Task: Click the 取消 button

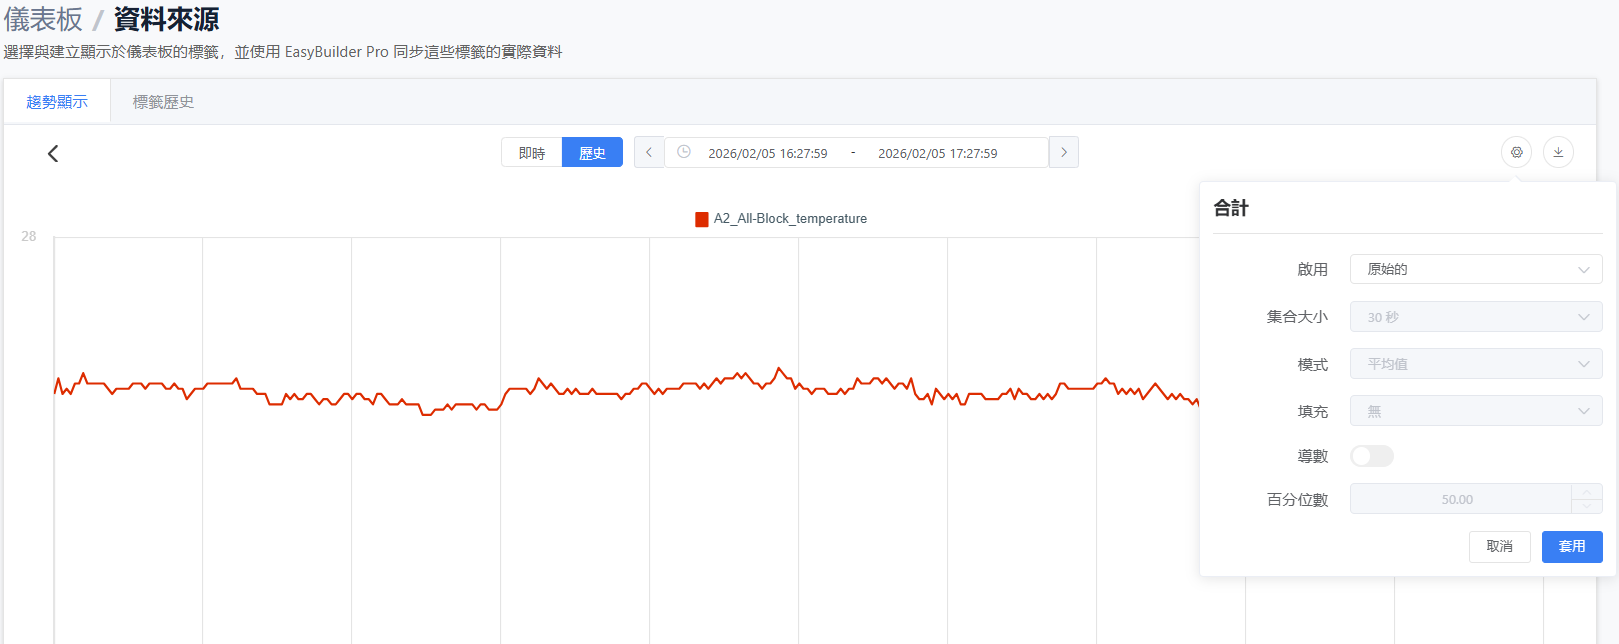Action: (x=1499, y=546)
